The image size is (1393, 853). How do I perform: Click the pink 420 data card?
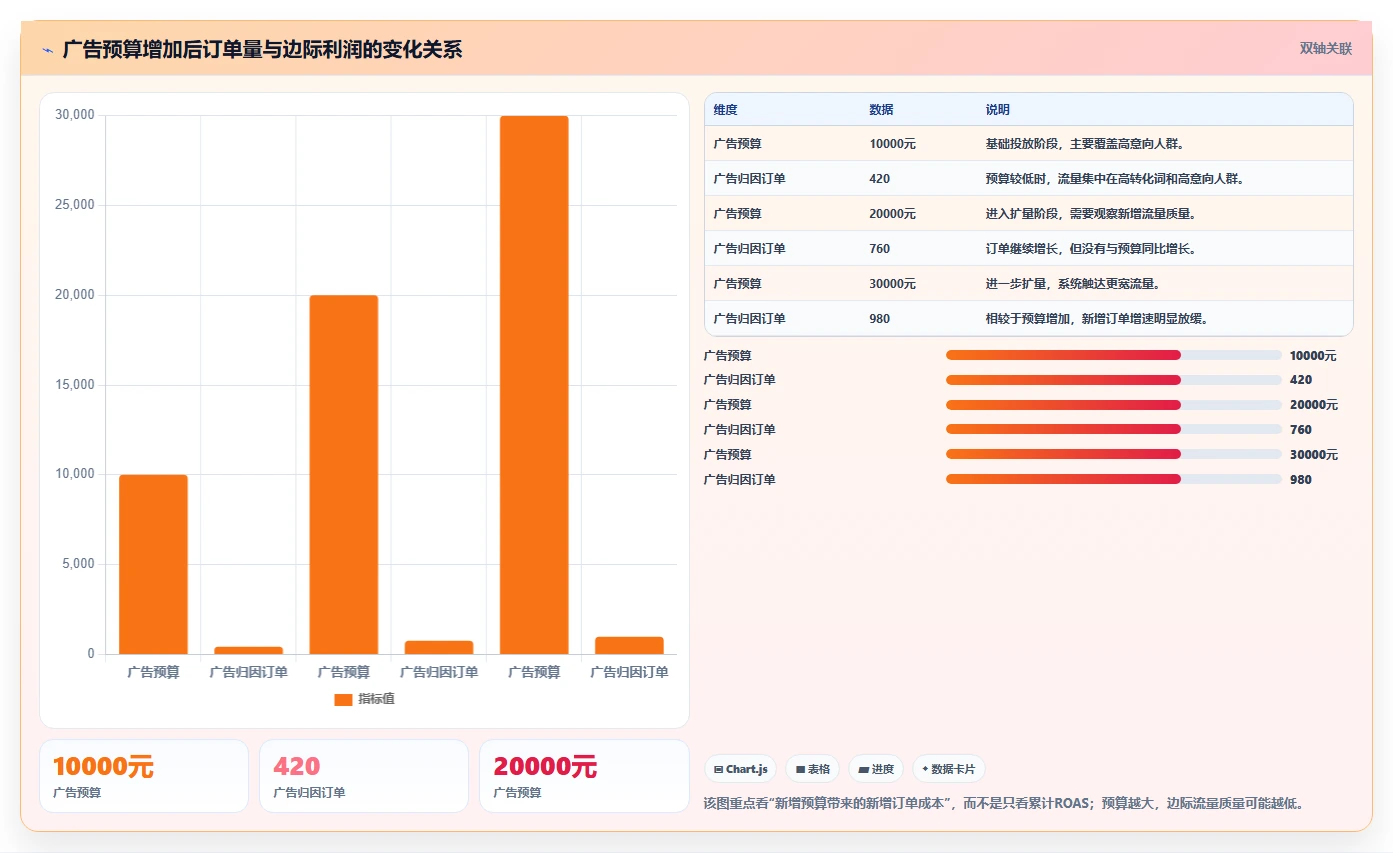364,776
